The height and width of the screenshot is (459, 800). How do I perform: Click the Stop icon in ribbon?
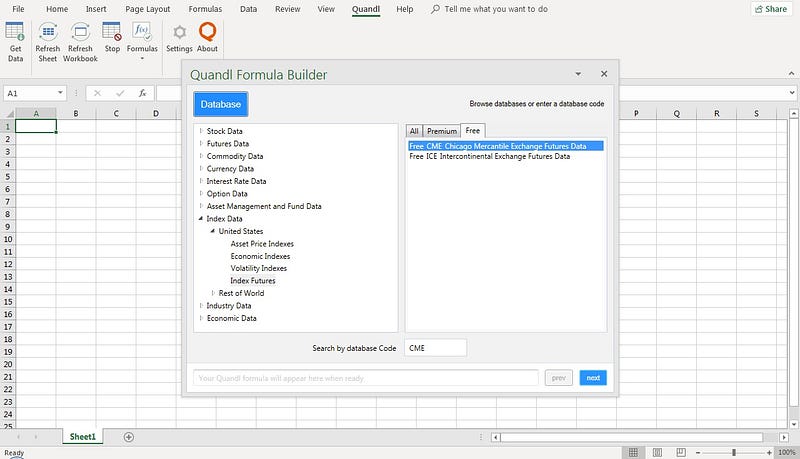[112, 32]
